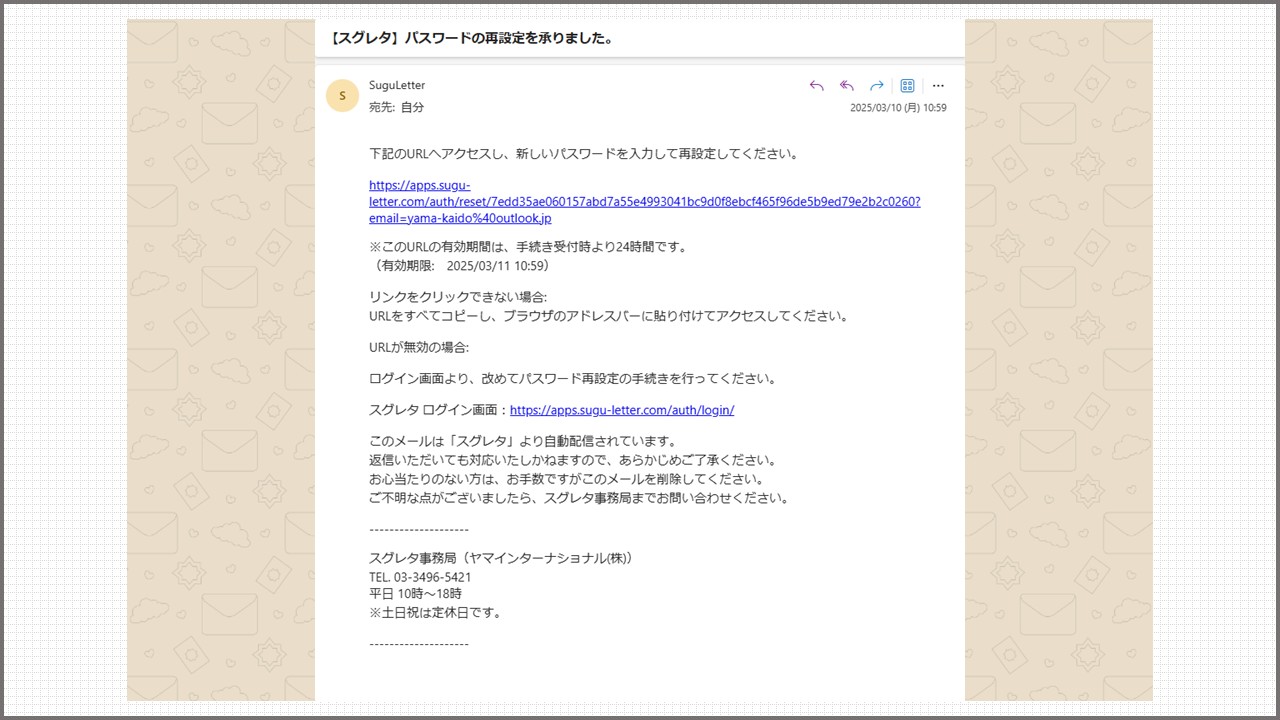
Task: Click the Reply All arrow icon
Action: (x=847, y=86)
